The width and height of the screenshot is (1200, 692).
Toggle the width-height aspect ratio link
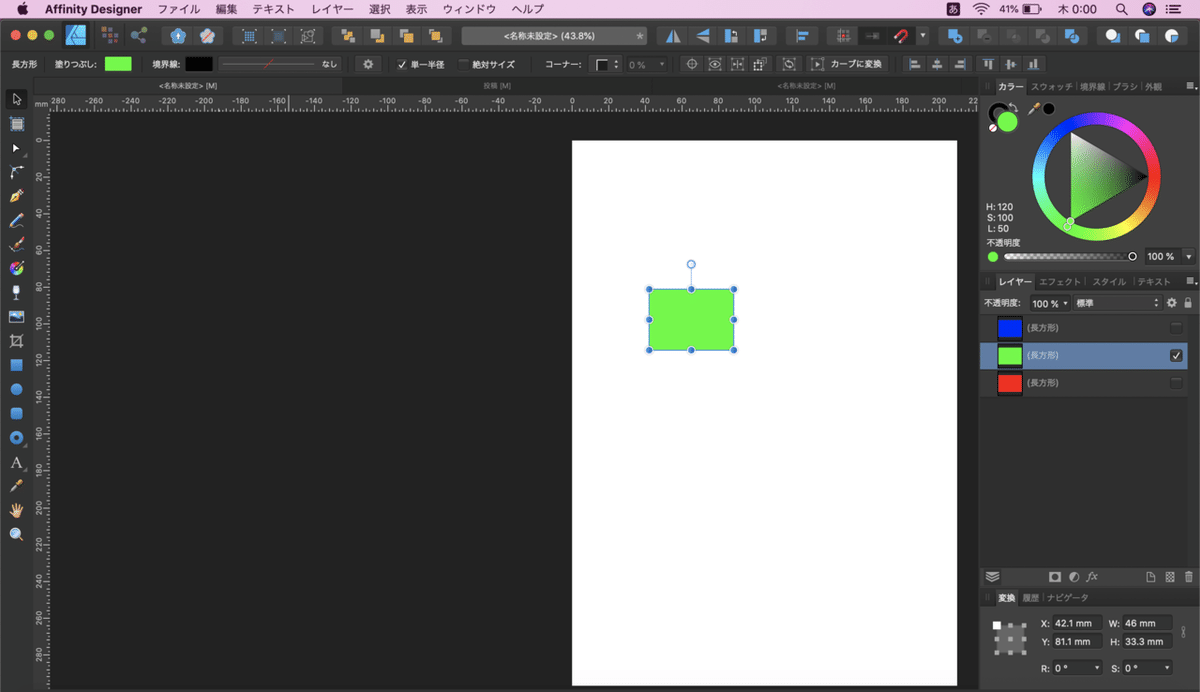(1184, 632)
